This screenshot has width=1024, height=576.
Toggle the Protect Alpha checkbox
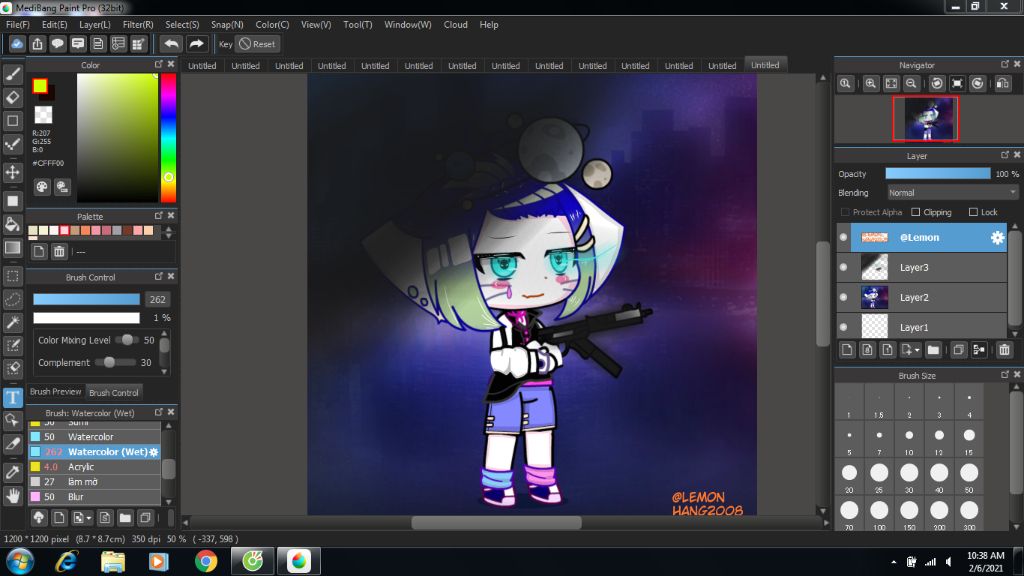[x=845, y=212]
